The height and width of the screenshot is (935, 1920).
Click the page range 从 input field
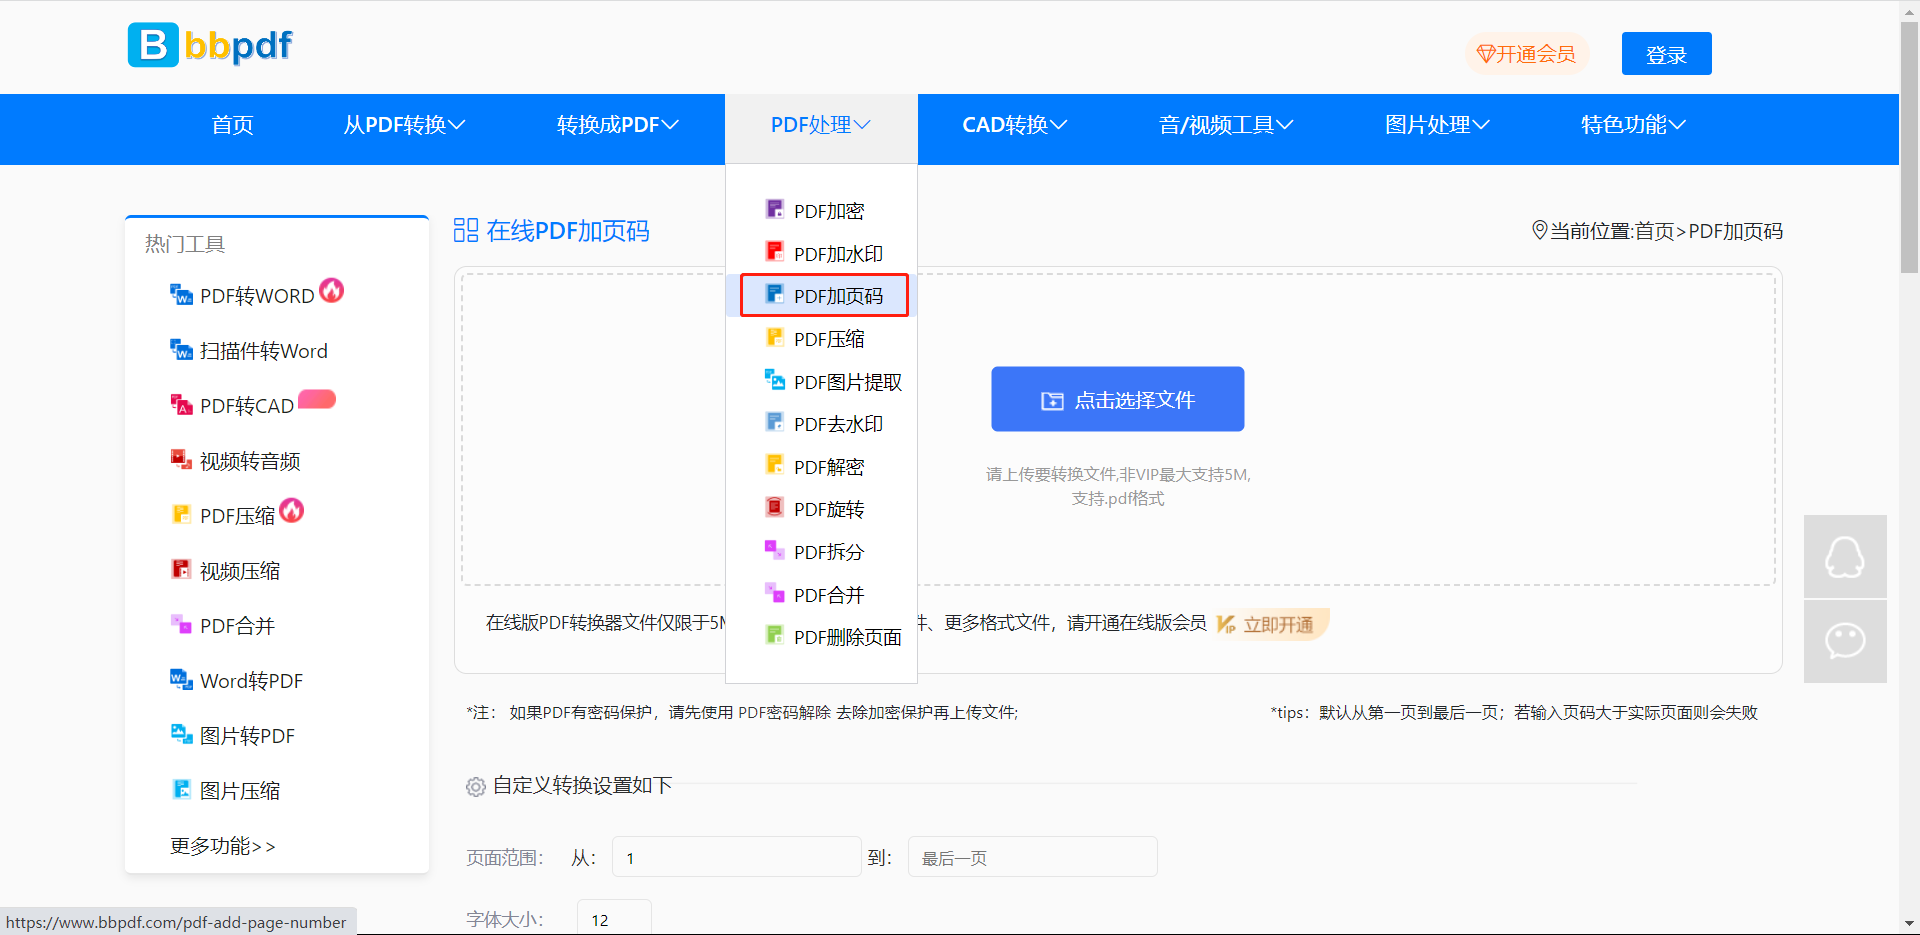[x=736, y=858]
